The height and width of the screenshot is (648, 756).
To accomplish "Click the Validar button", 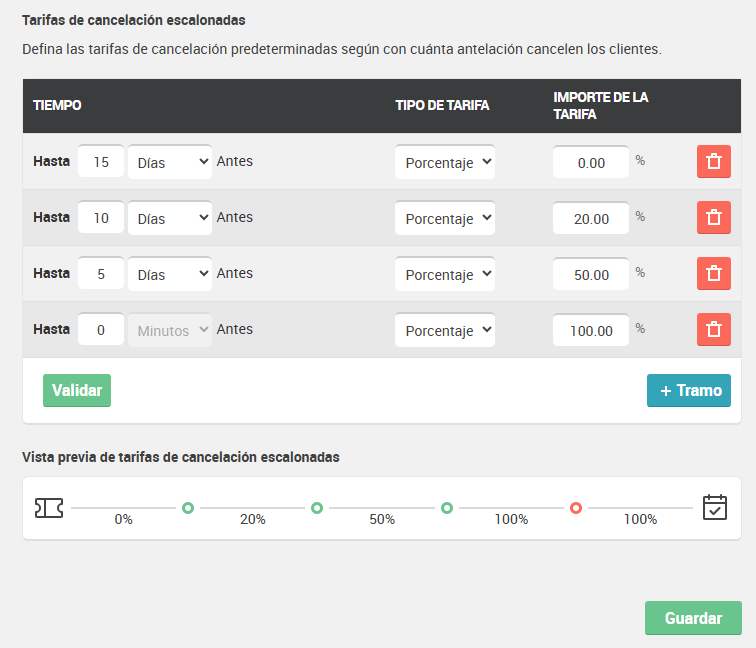I will click(77, 390).
